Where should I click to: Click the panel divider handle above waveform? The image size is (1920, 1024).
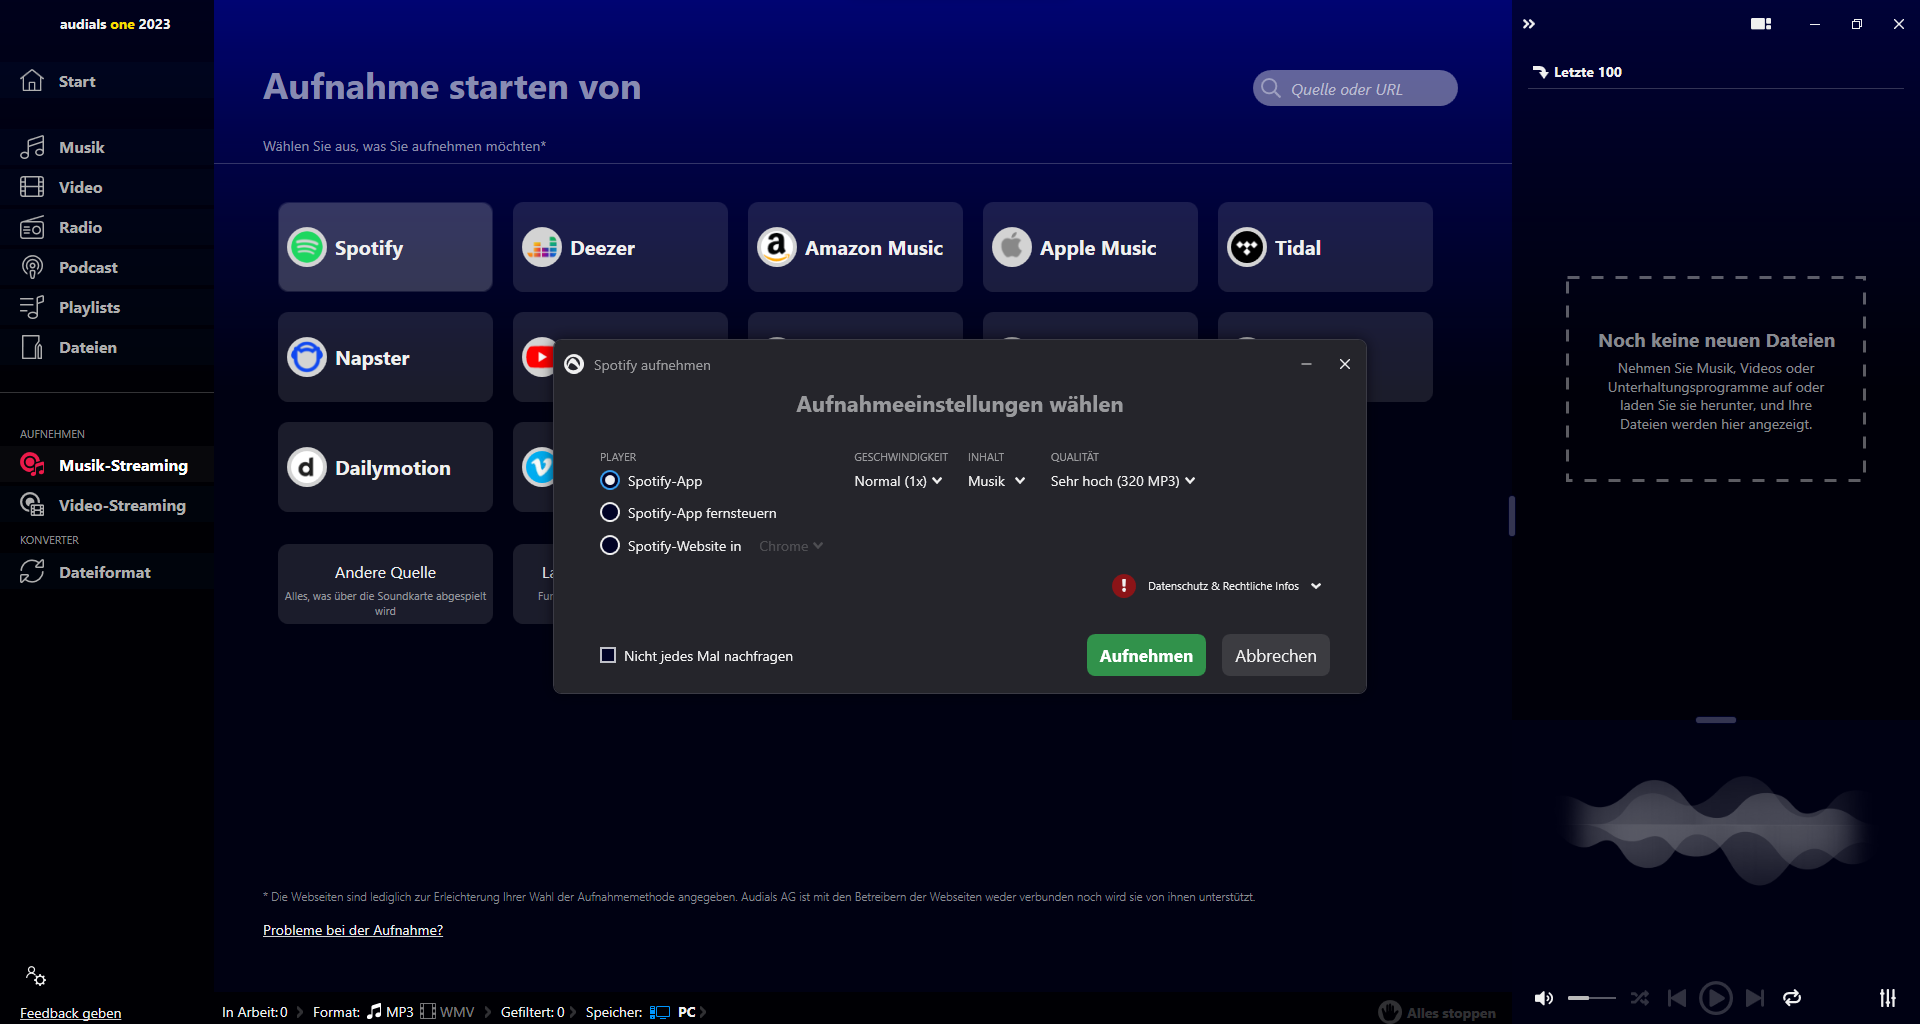[1716, 720]
